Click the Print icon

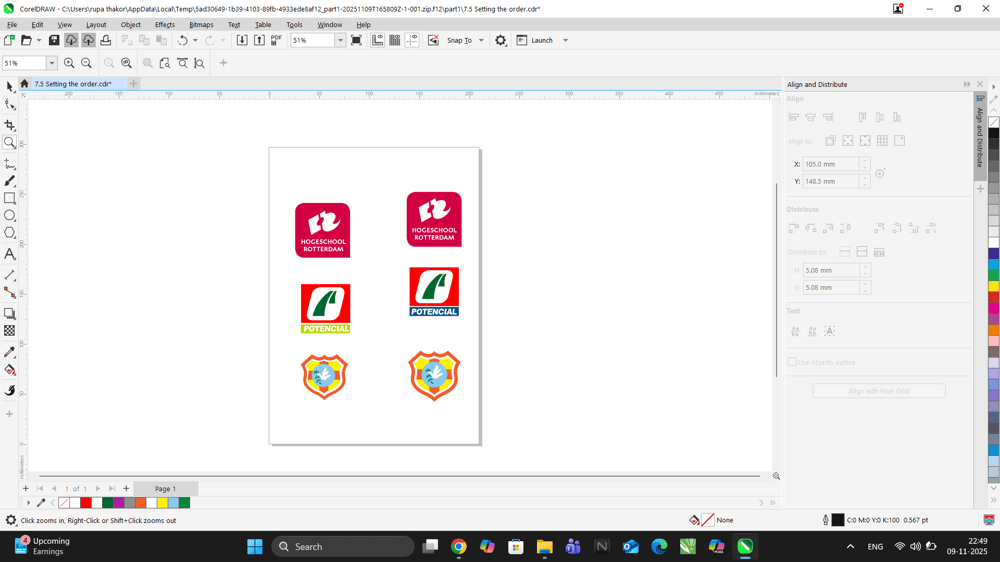[105, 40]
